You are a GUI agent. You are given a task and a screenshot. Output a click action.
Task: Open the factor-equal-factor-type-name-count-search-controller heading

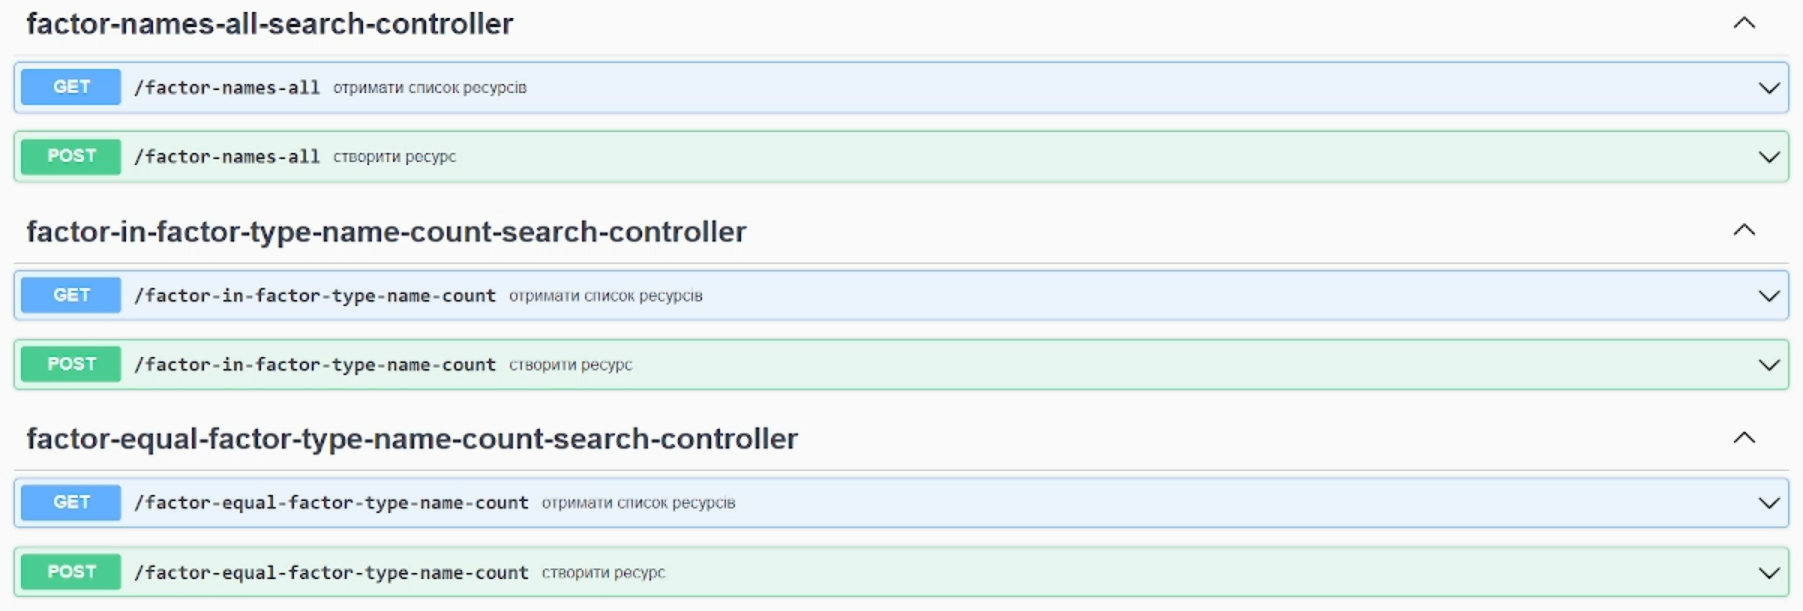pos(412,439)
